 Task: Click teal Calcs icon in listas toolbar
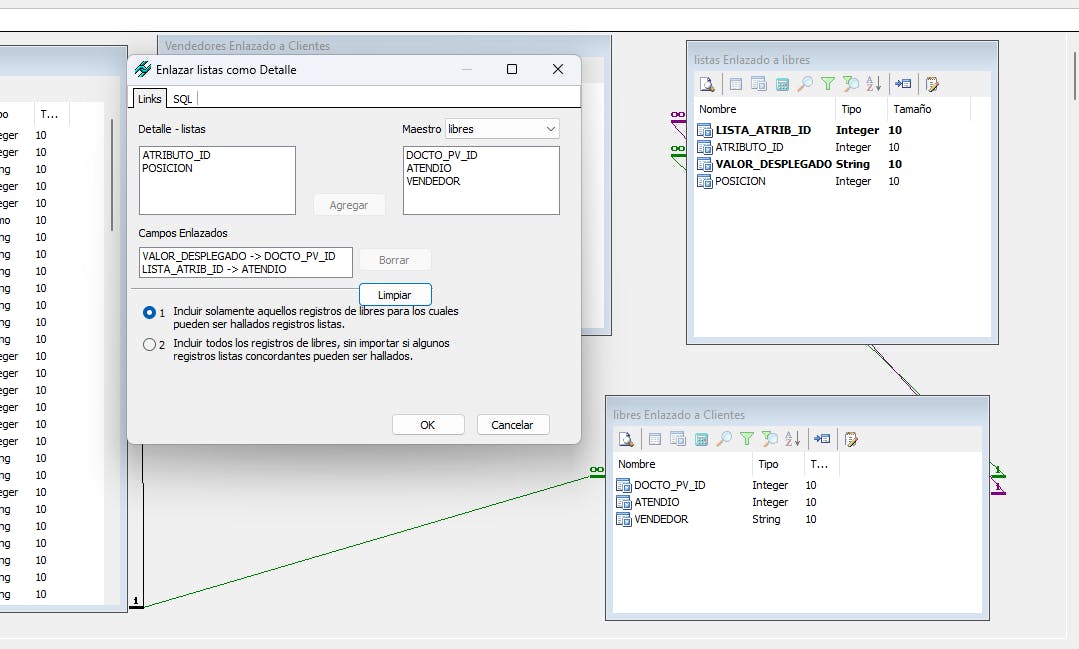(782, 84)
